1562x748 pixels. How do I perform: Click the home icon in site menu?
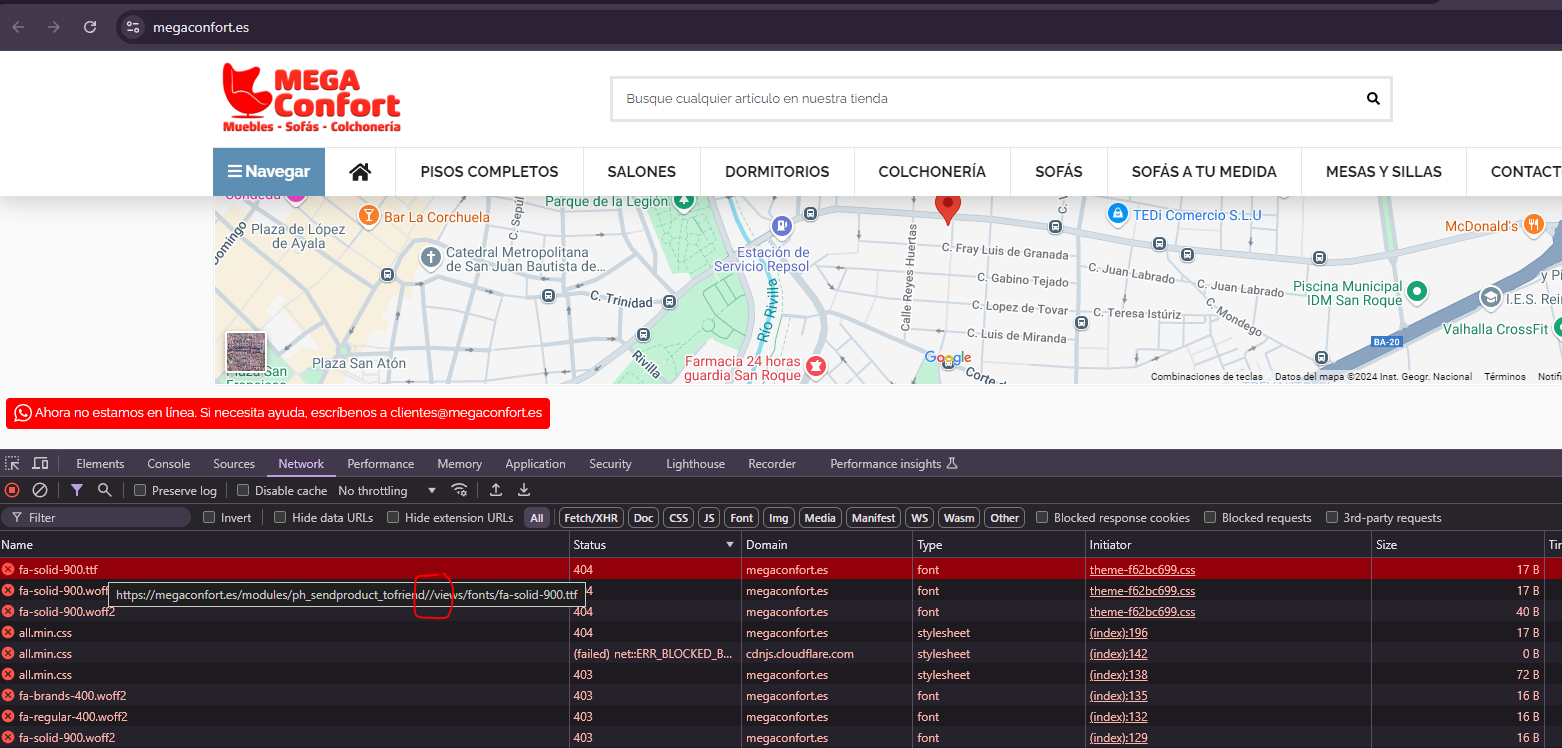point(360,172)
